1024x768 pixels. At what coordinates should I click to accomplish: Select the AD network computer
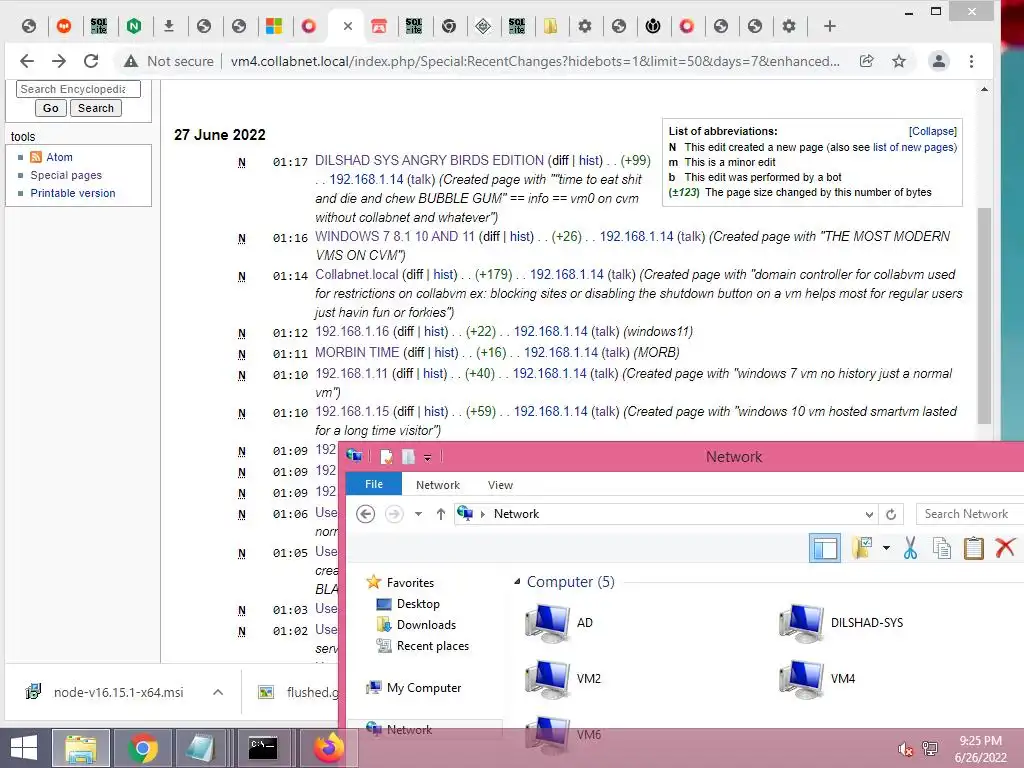coord(559,624)
